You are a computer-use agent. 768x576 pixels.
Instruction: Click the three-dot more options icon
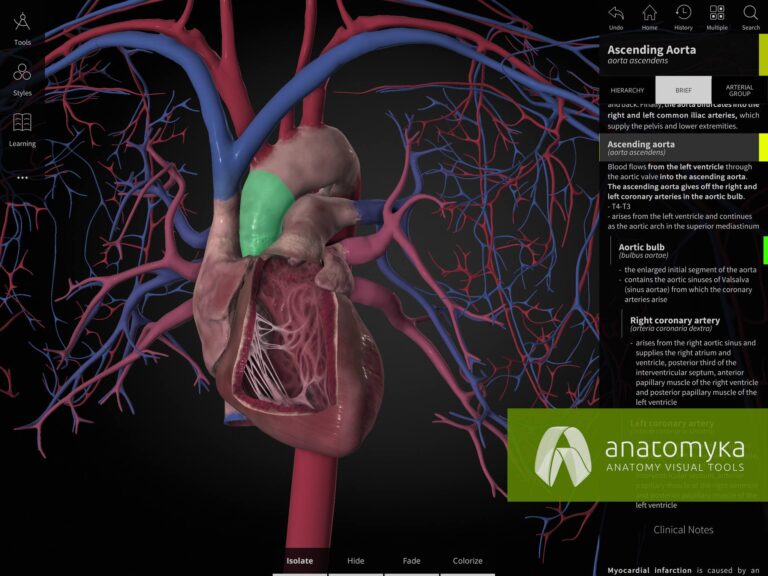click(22, 178)
